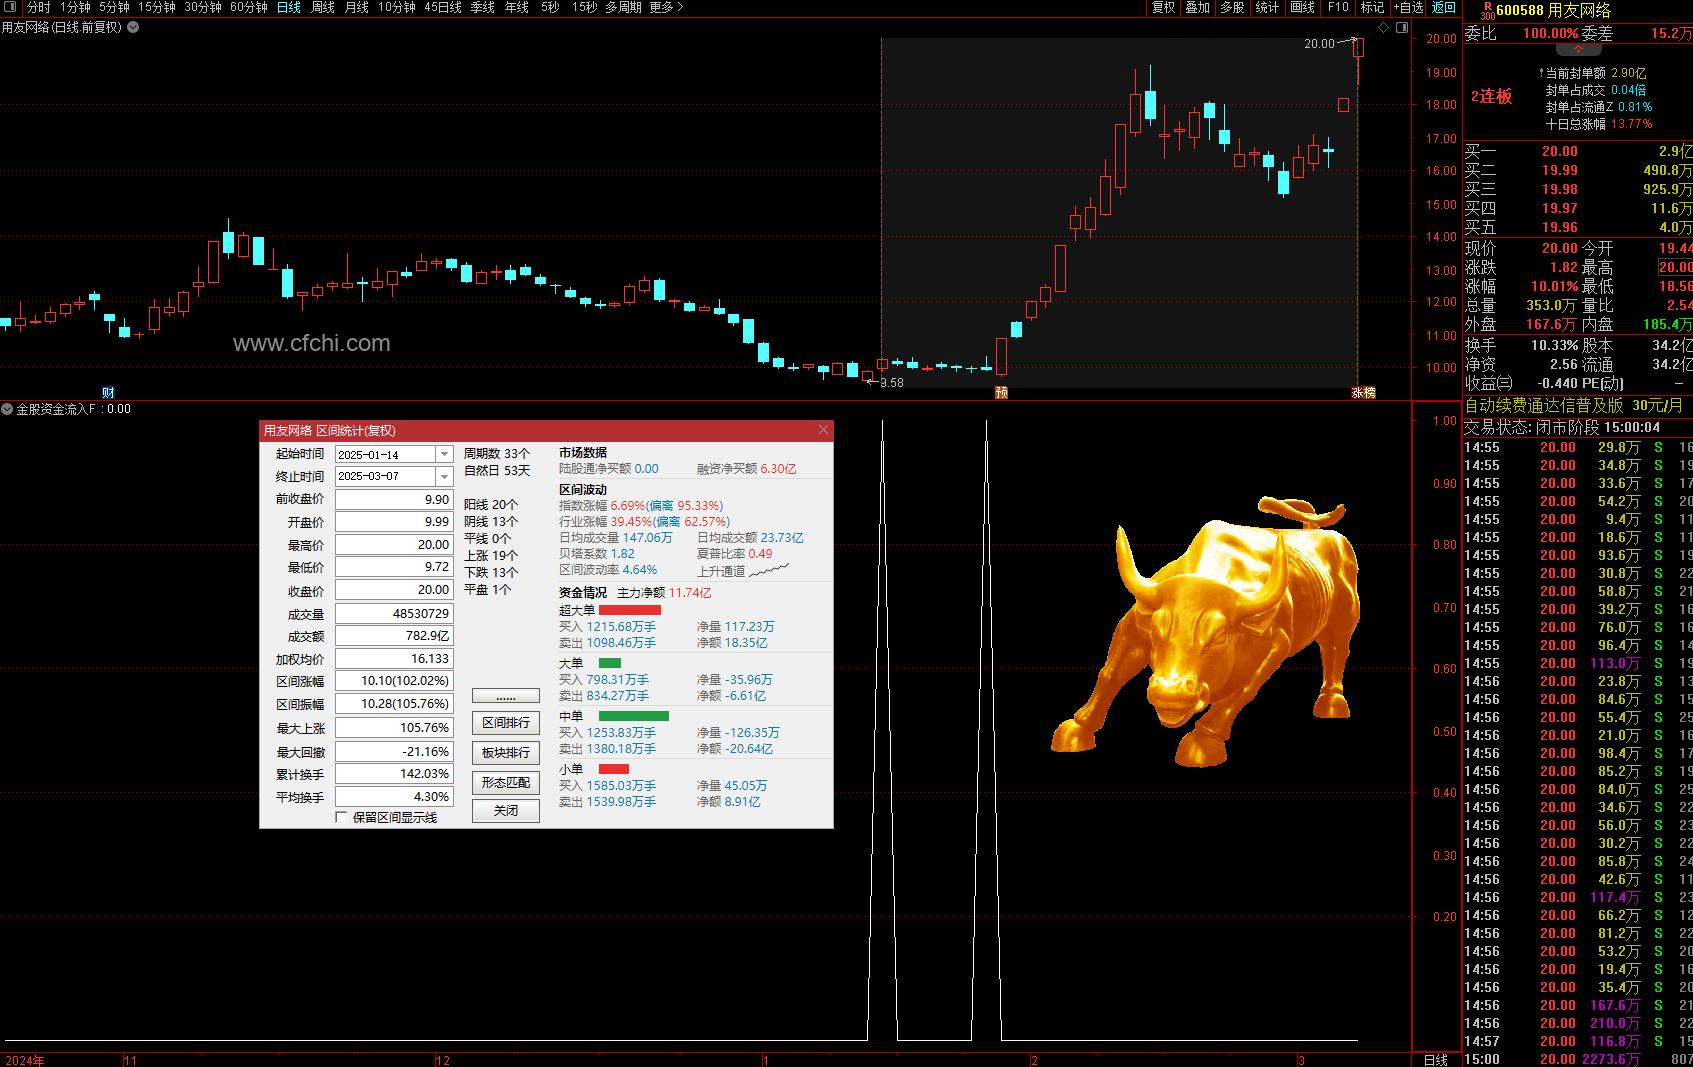This screenshot has width=1693, height=1067.
Task: Click the R300 badge next to stock code
Action: coord(1488,11)
